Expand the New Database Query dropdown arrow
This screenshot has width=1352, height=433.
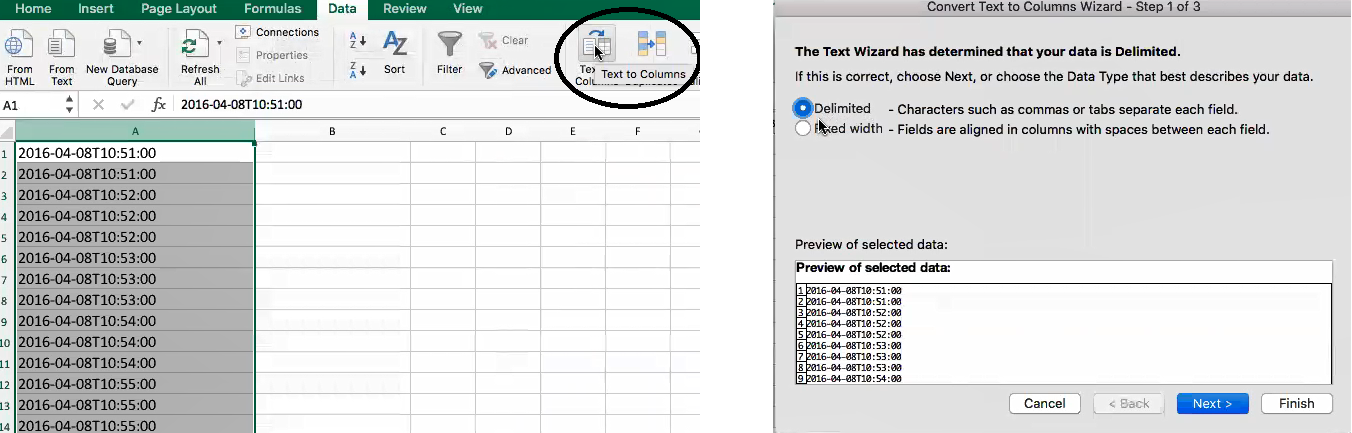139,44
